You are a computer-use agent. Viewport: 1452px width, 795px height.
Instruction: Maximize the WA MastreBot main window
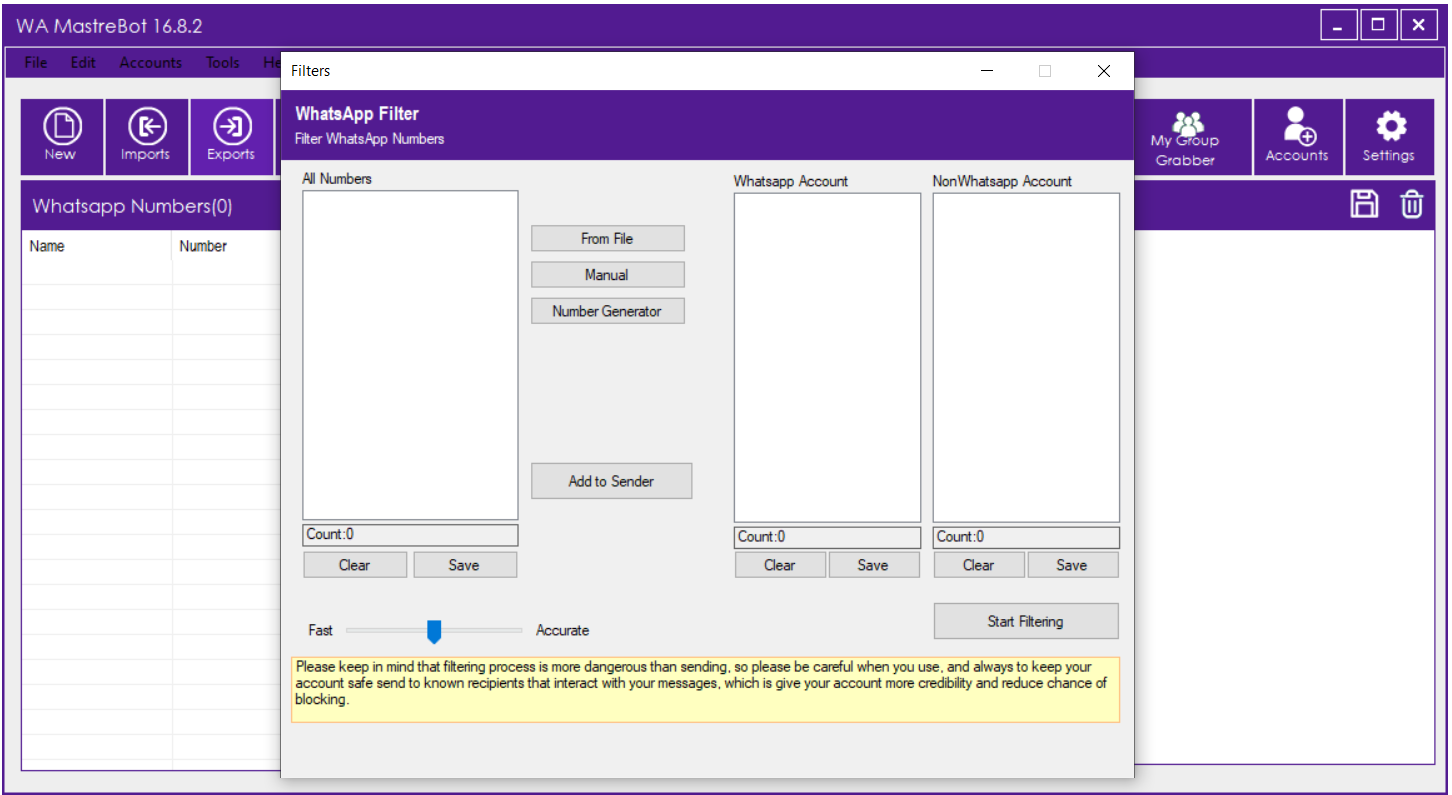[x=1378, y=26]
